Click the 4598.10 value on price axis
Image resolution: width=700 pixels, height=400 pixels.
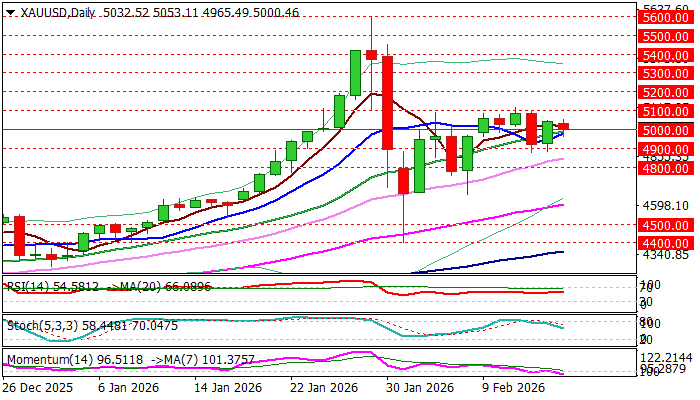668,205
